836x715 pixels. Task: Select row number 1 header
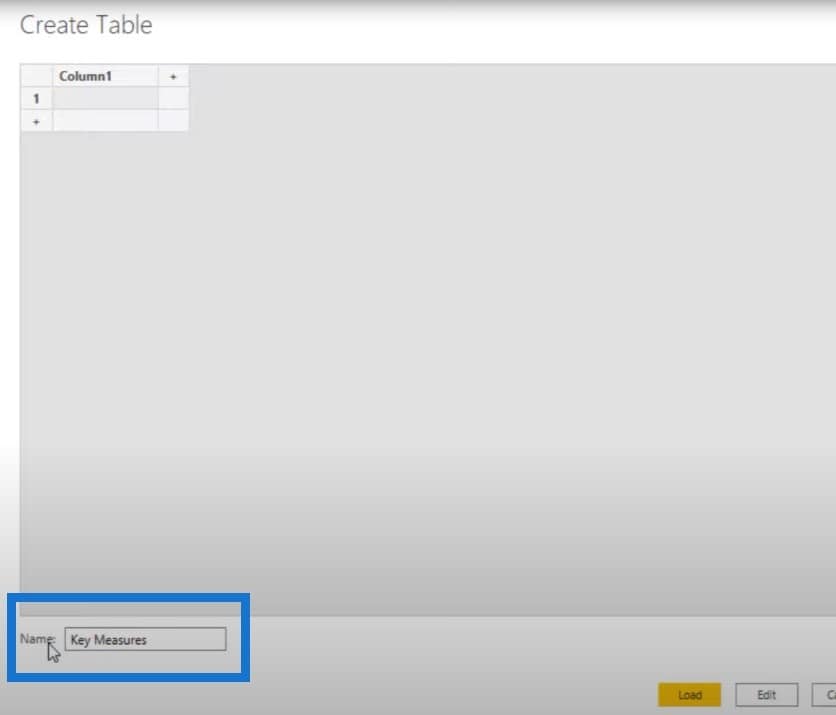click(x=36, y=99)
